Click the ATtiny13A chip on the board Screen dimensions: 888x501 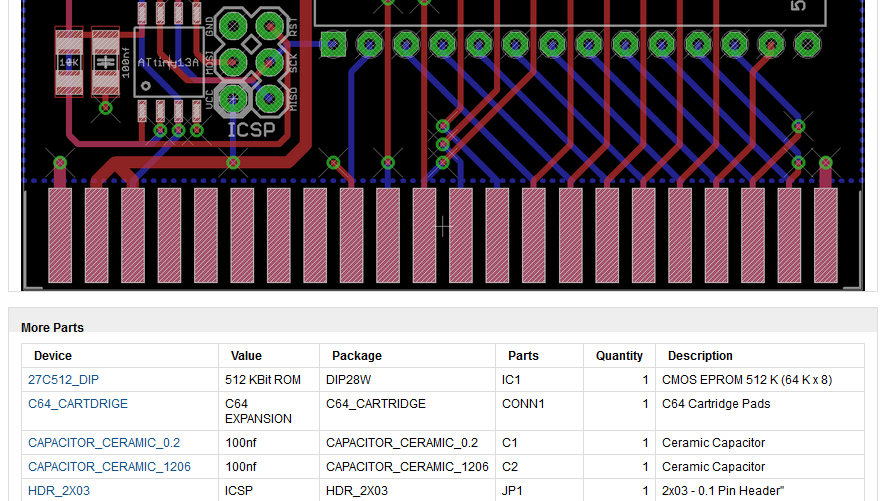coord(169,62)
